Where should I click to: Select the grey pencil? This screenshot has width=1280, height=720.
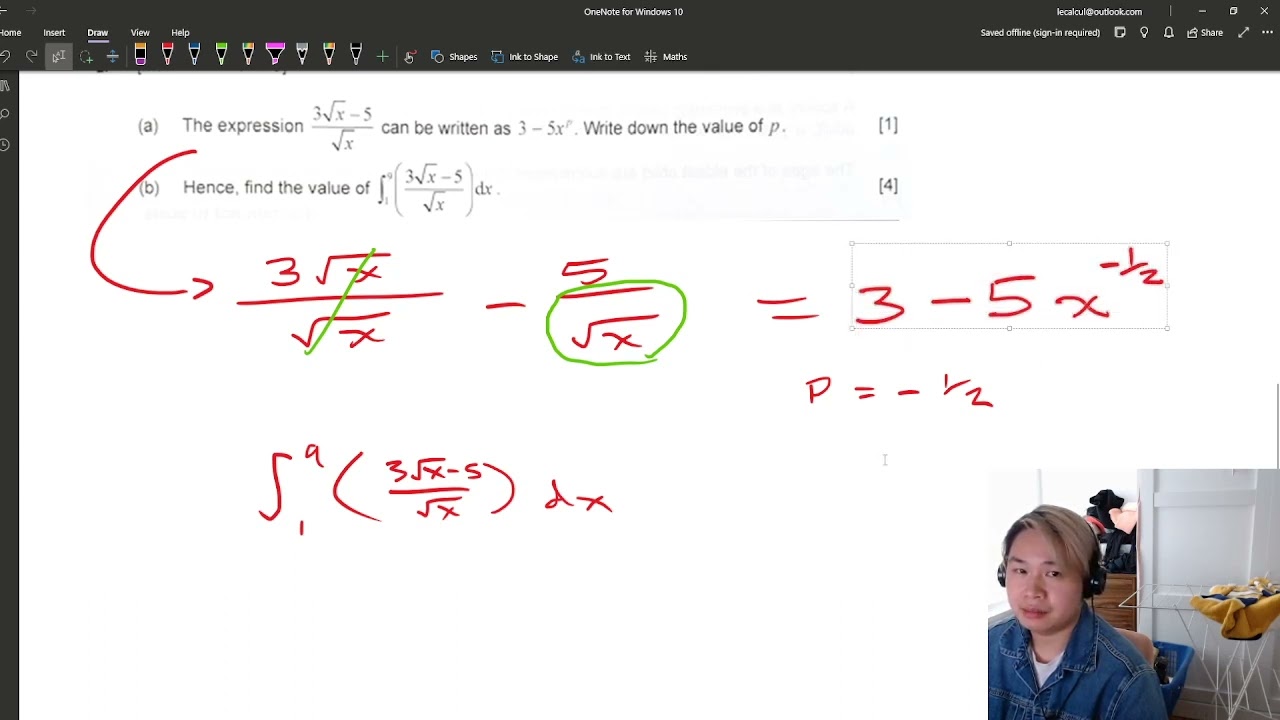coord(302,56)
